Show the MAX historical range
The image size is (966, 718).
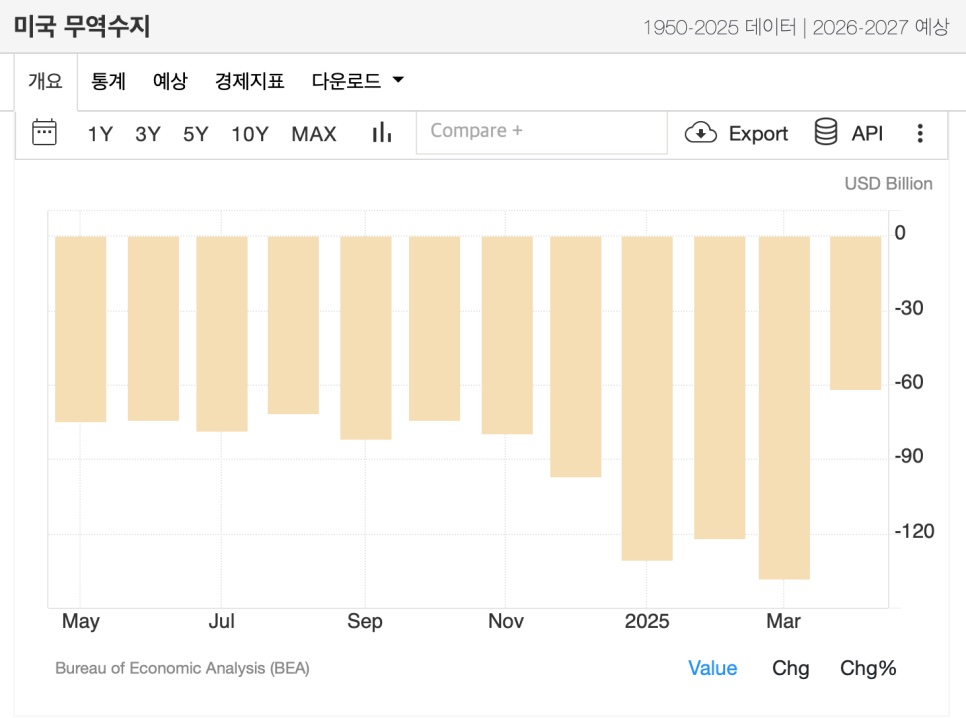(x=314, y=134)
